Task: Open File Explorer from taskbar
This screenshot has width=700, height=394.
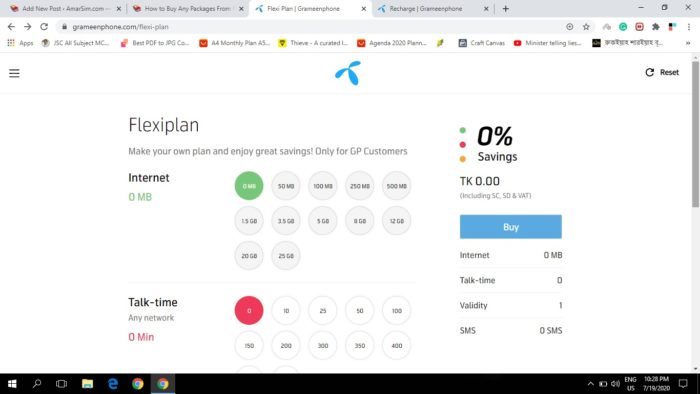Action: click(x=88, y=384)
